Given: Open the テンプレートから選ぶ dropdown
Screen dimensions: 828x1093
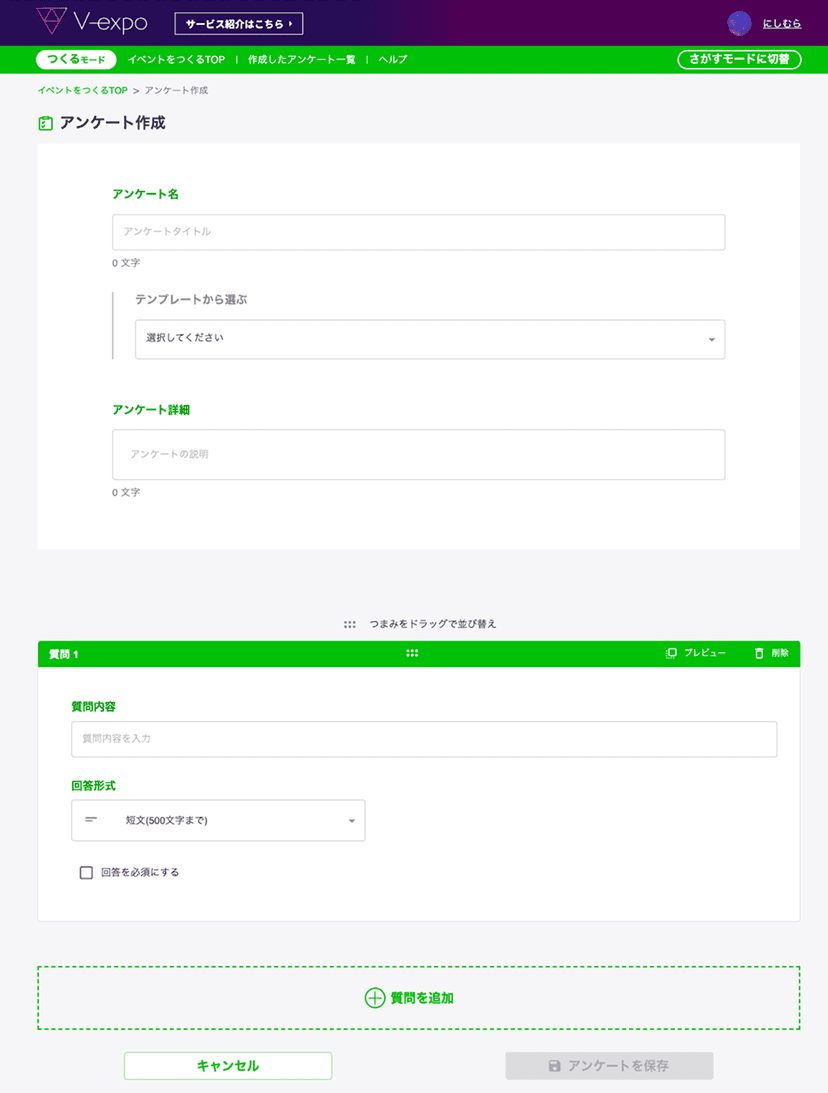Looking at the screenshot, I should point(430,339).
